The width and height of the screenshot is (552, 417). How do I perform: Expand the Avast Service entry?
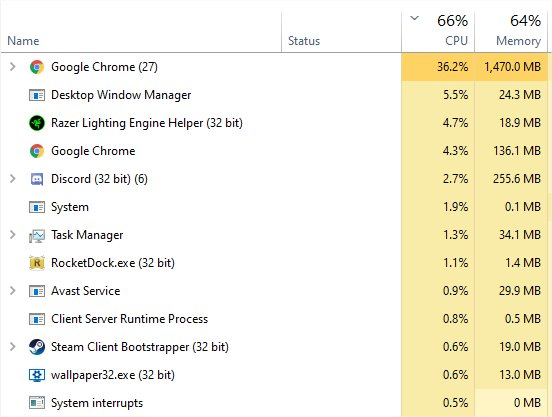pyautogui.click(x=13, y=291)
